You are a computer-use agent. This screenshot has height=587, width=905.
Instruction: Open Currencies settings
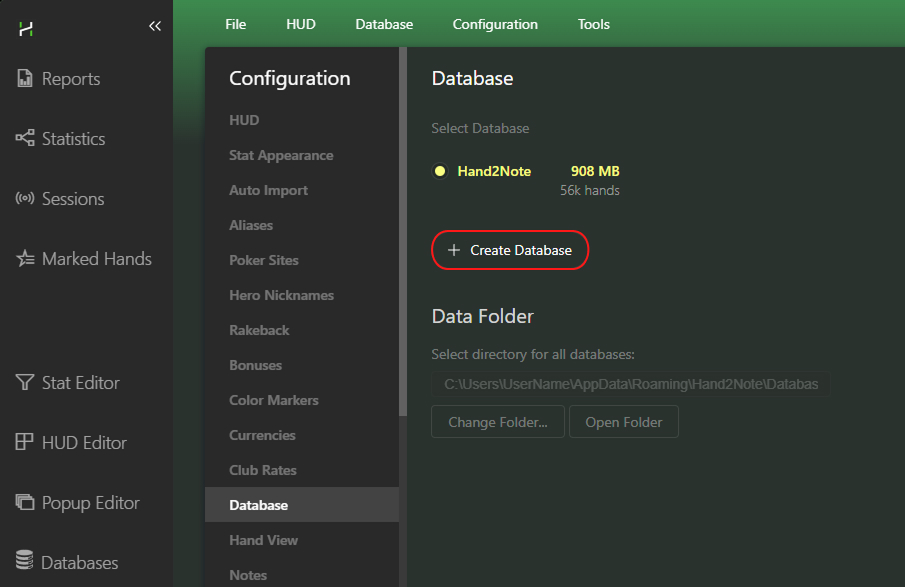[x=302, y=435]
